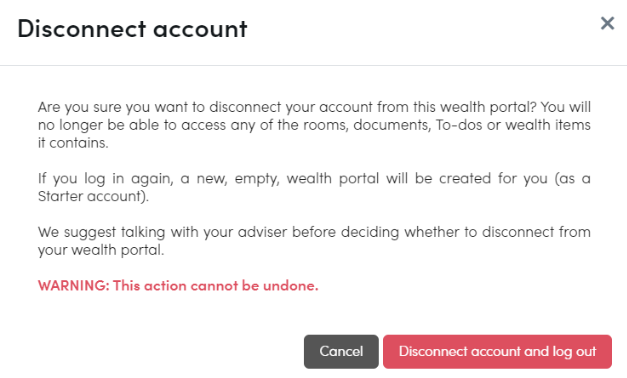Click the phrase 'wealth items' in first paragraph
Image resolution: width=627 pixels, height=378 pixels.
pos(548,125)
